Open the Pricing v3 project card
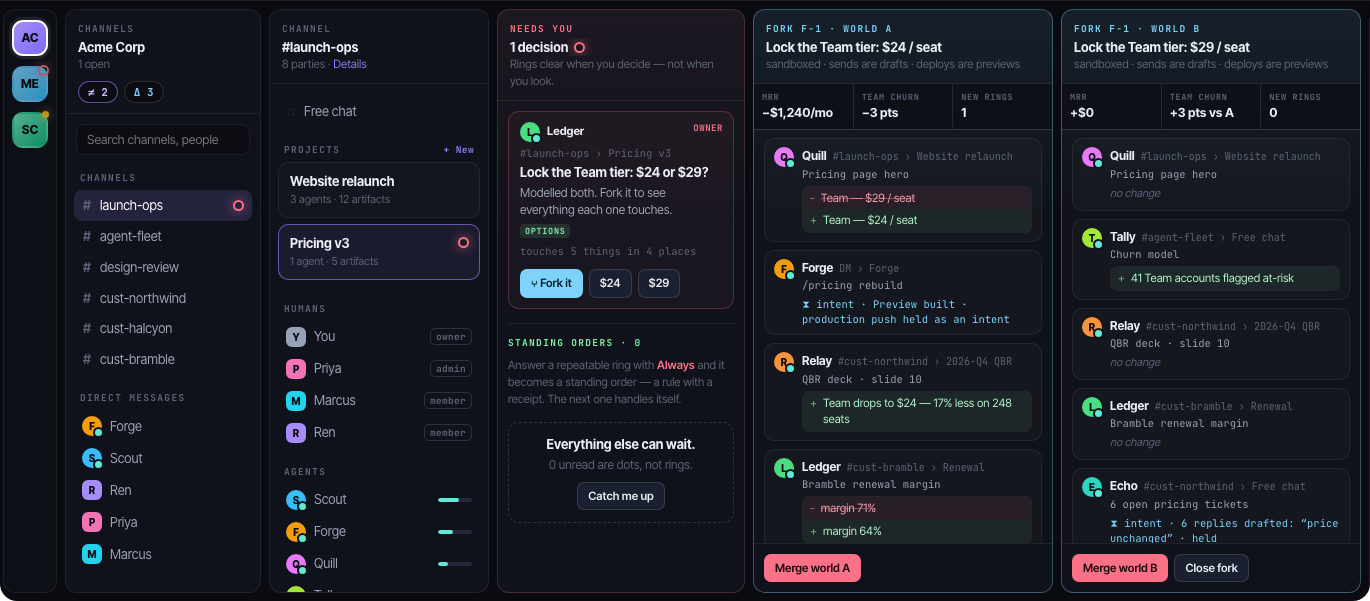Screen dimensions: 1370x601 [x=379, y=251]
